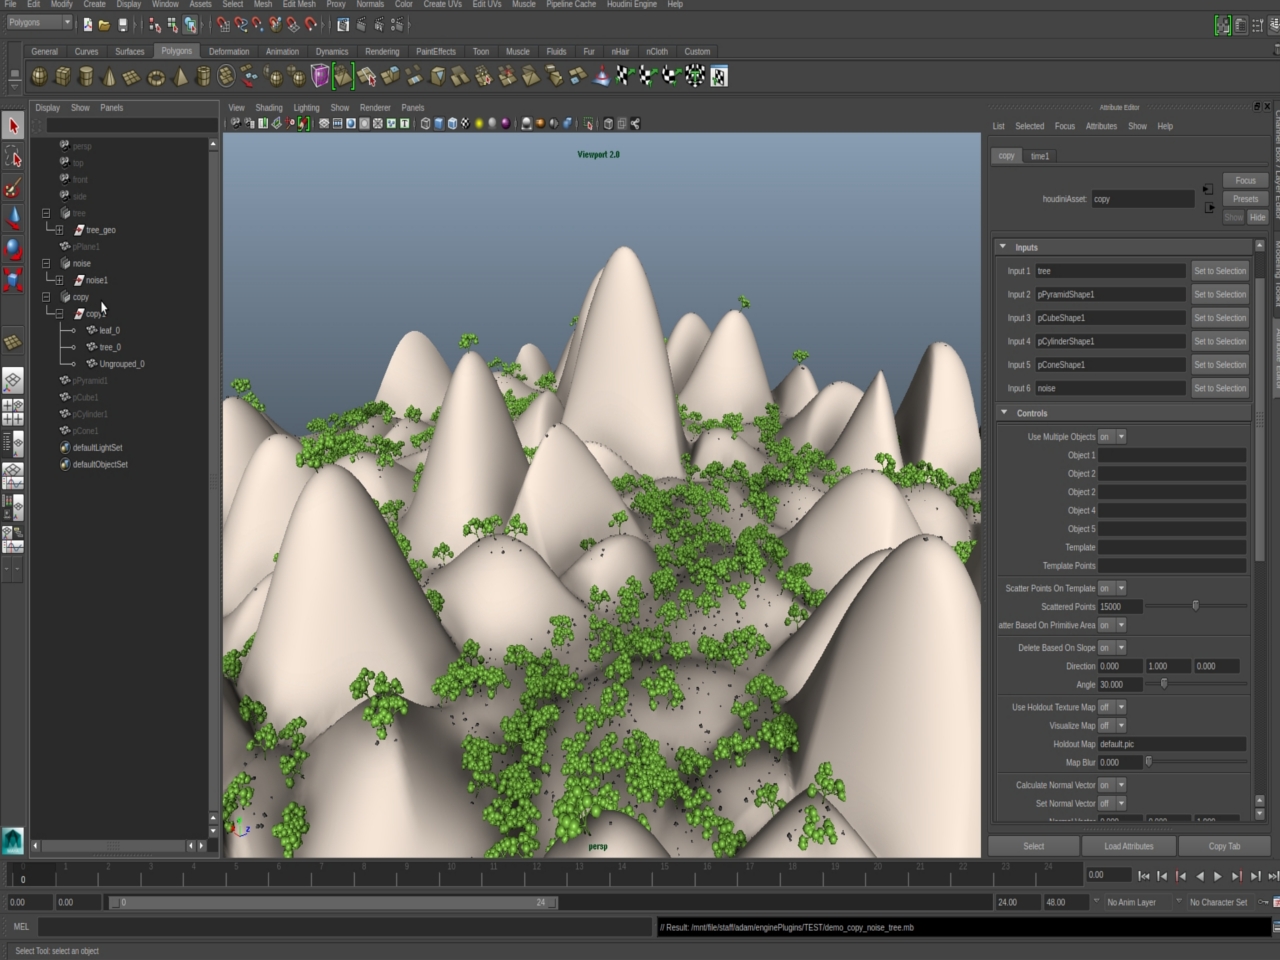Click the Copy Tab button
This screenshot has width=1280, height=960.
(1224, 846)
